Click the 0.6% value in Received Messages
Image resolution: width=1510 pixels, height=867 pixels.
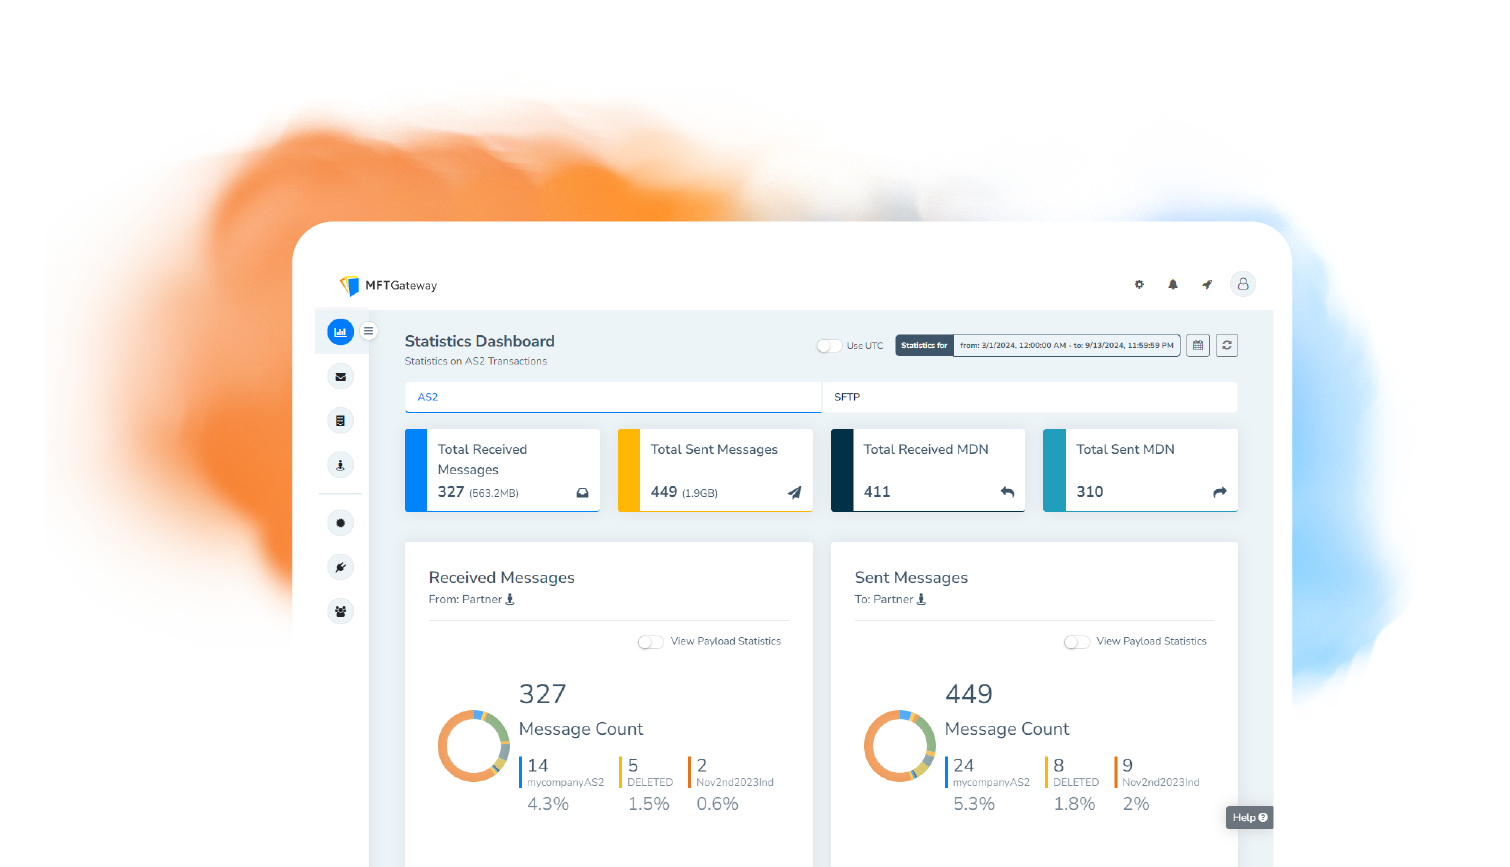[718, 804]
